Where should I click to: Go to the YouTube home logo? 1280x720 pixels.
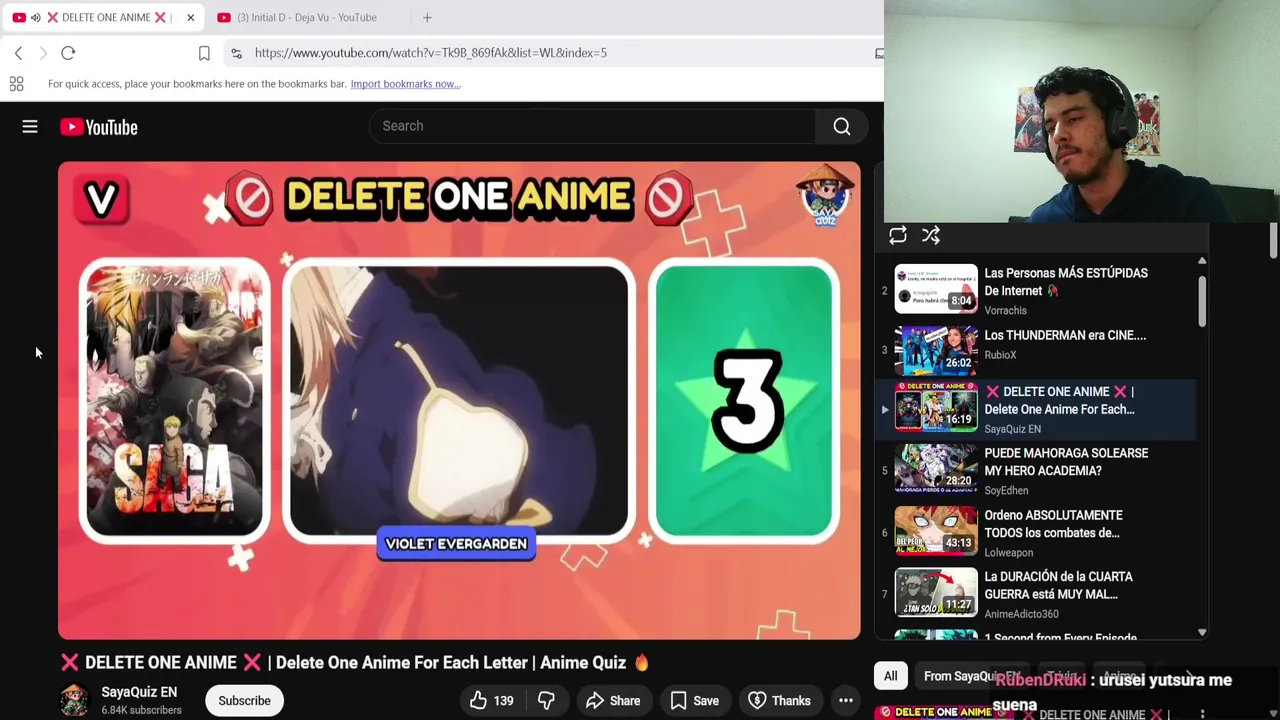click(x=99, y=127)
